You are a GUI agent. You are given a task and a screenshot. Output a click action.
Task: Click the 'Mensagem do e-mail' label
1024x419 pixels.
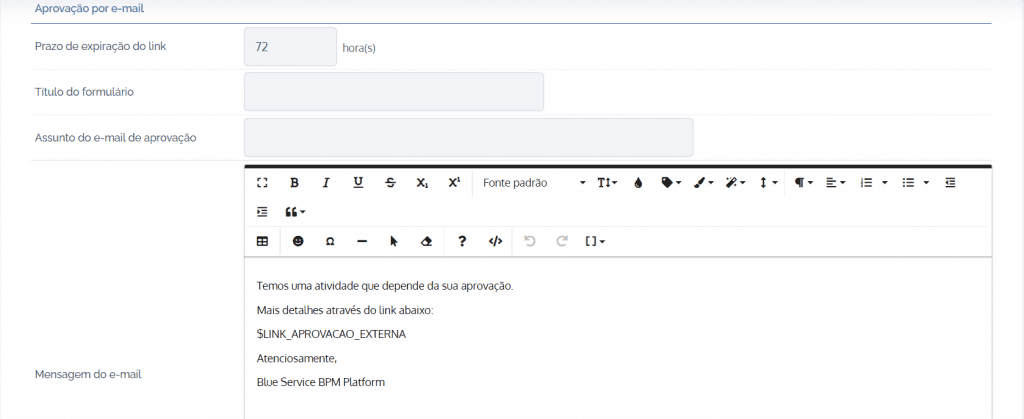(88, 375)
